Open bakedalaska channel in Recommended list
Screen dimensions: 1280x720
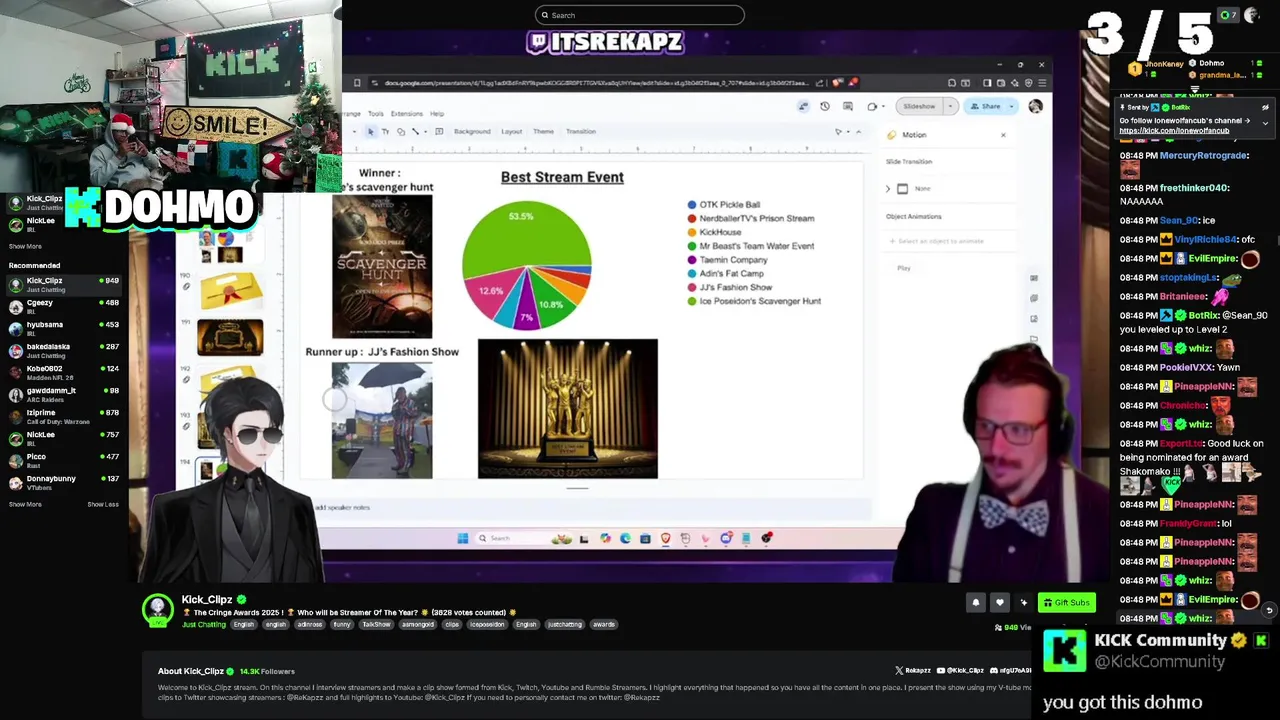(x=64, y=350)
